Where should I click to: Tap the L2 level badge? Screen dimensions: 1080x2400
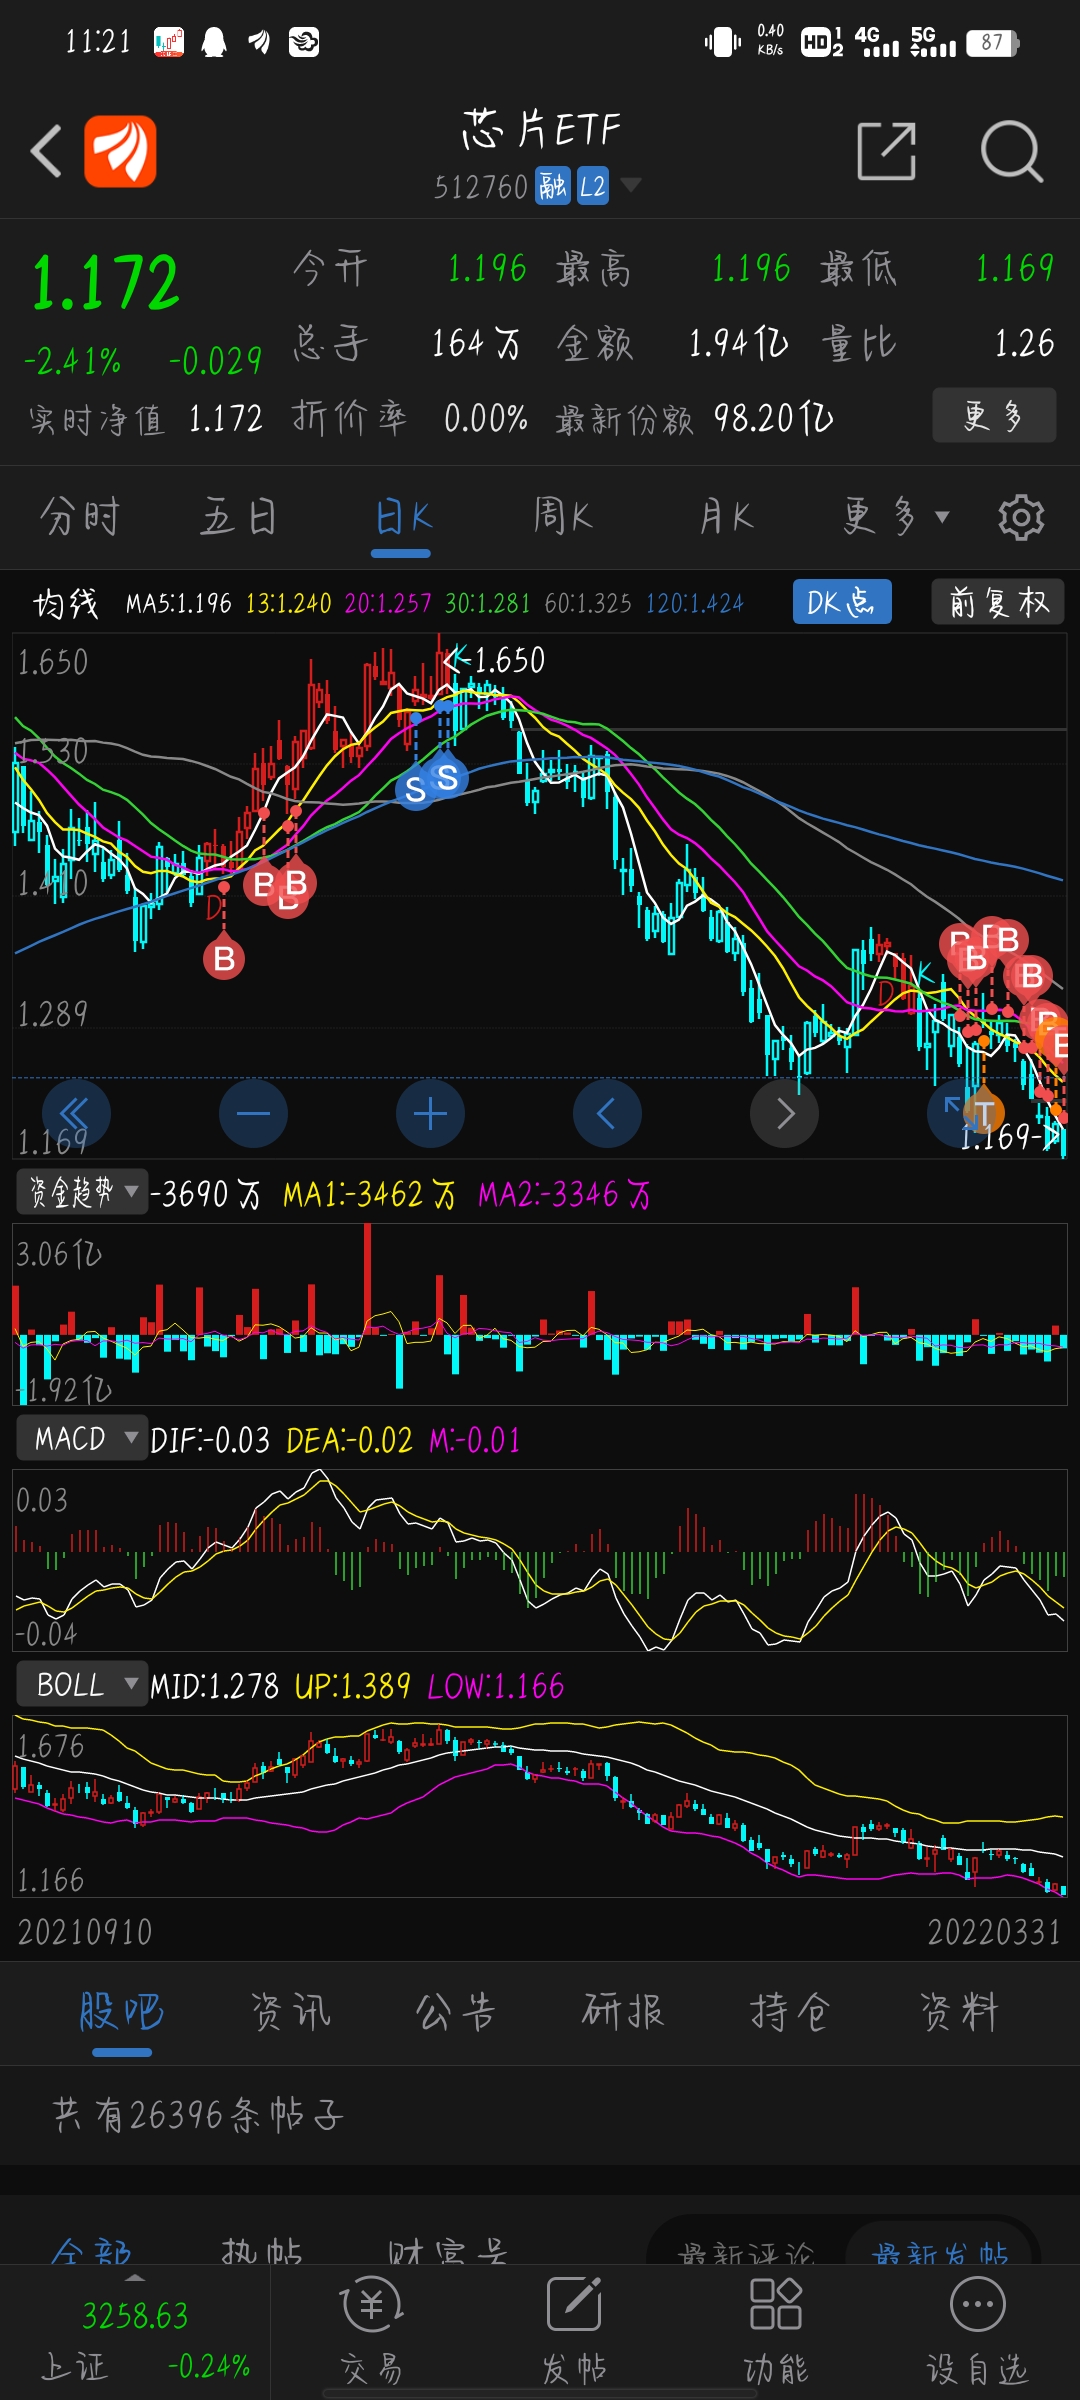[593, 186]
